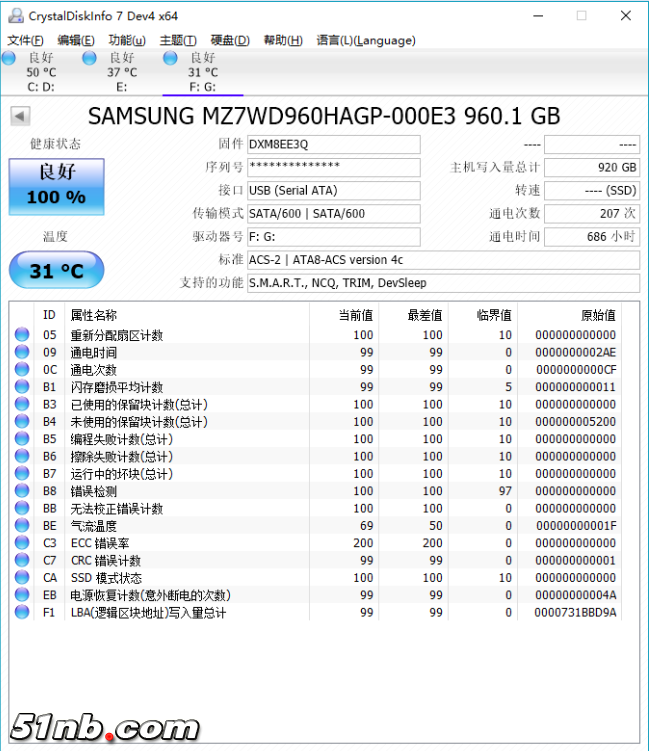Viewport: 649px width, 751px height.
Task: Open the 硬盘(D) menu
Action: point(230,40)
